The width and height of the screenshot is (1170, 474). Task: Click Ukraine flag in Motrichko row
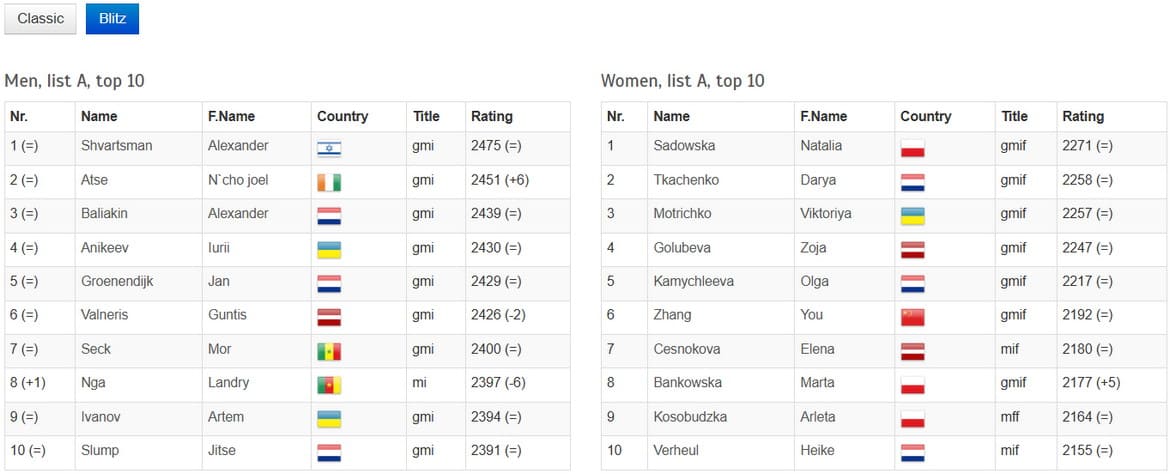pos(912,216)
